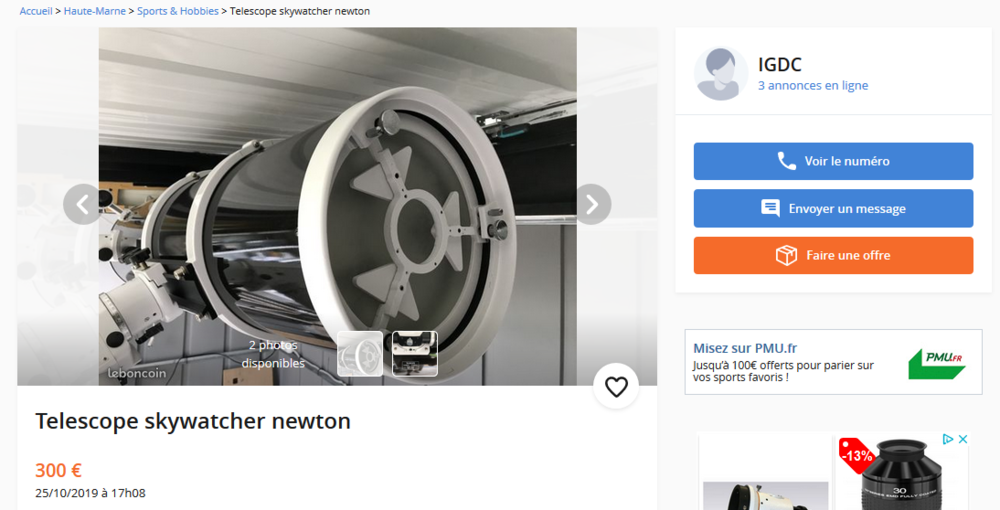Save listing with heart favorite icon
Viewport: 1000px width, 510px height.
[616, 387]
